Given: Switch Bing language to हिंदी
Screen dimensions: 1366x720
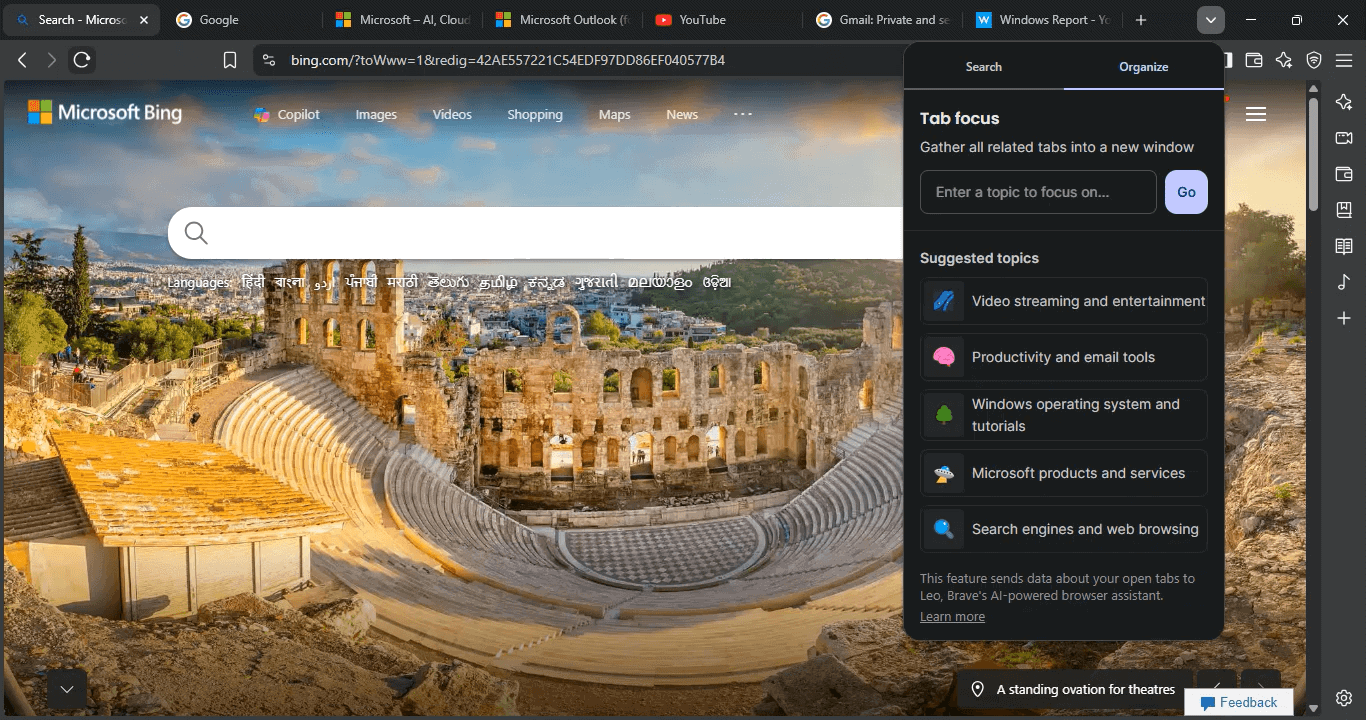Looking at the screenshot, I should 253,282.
